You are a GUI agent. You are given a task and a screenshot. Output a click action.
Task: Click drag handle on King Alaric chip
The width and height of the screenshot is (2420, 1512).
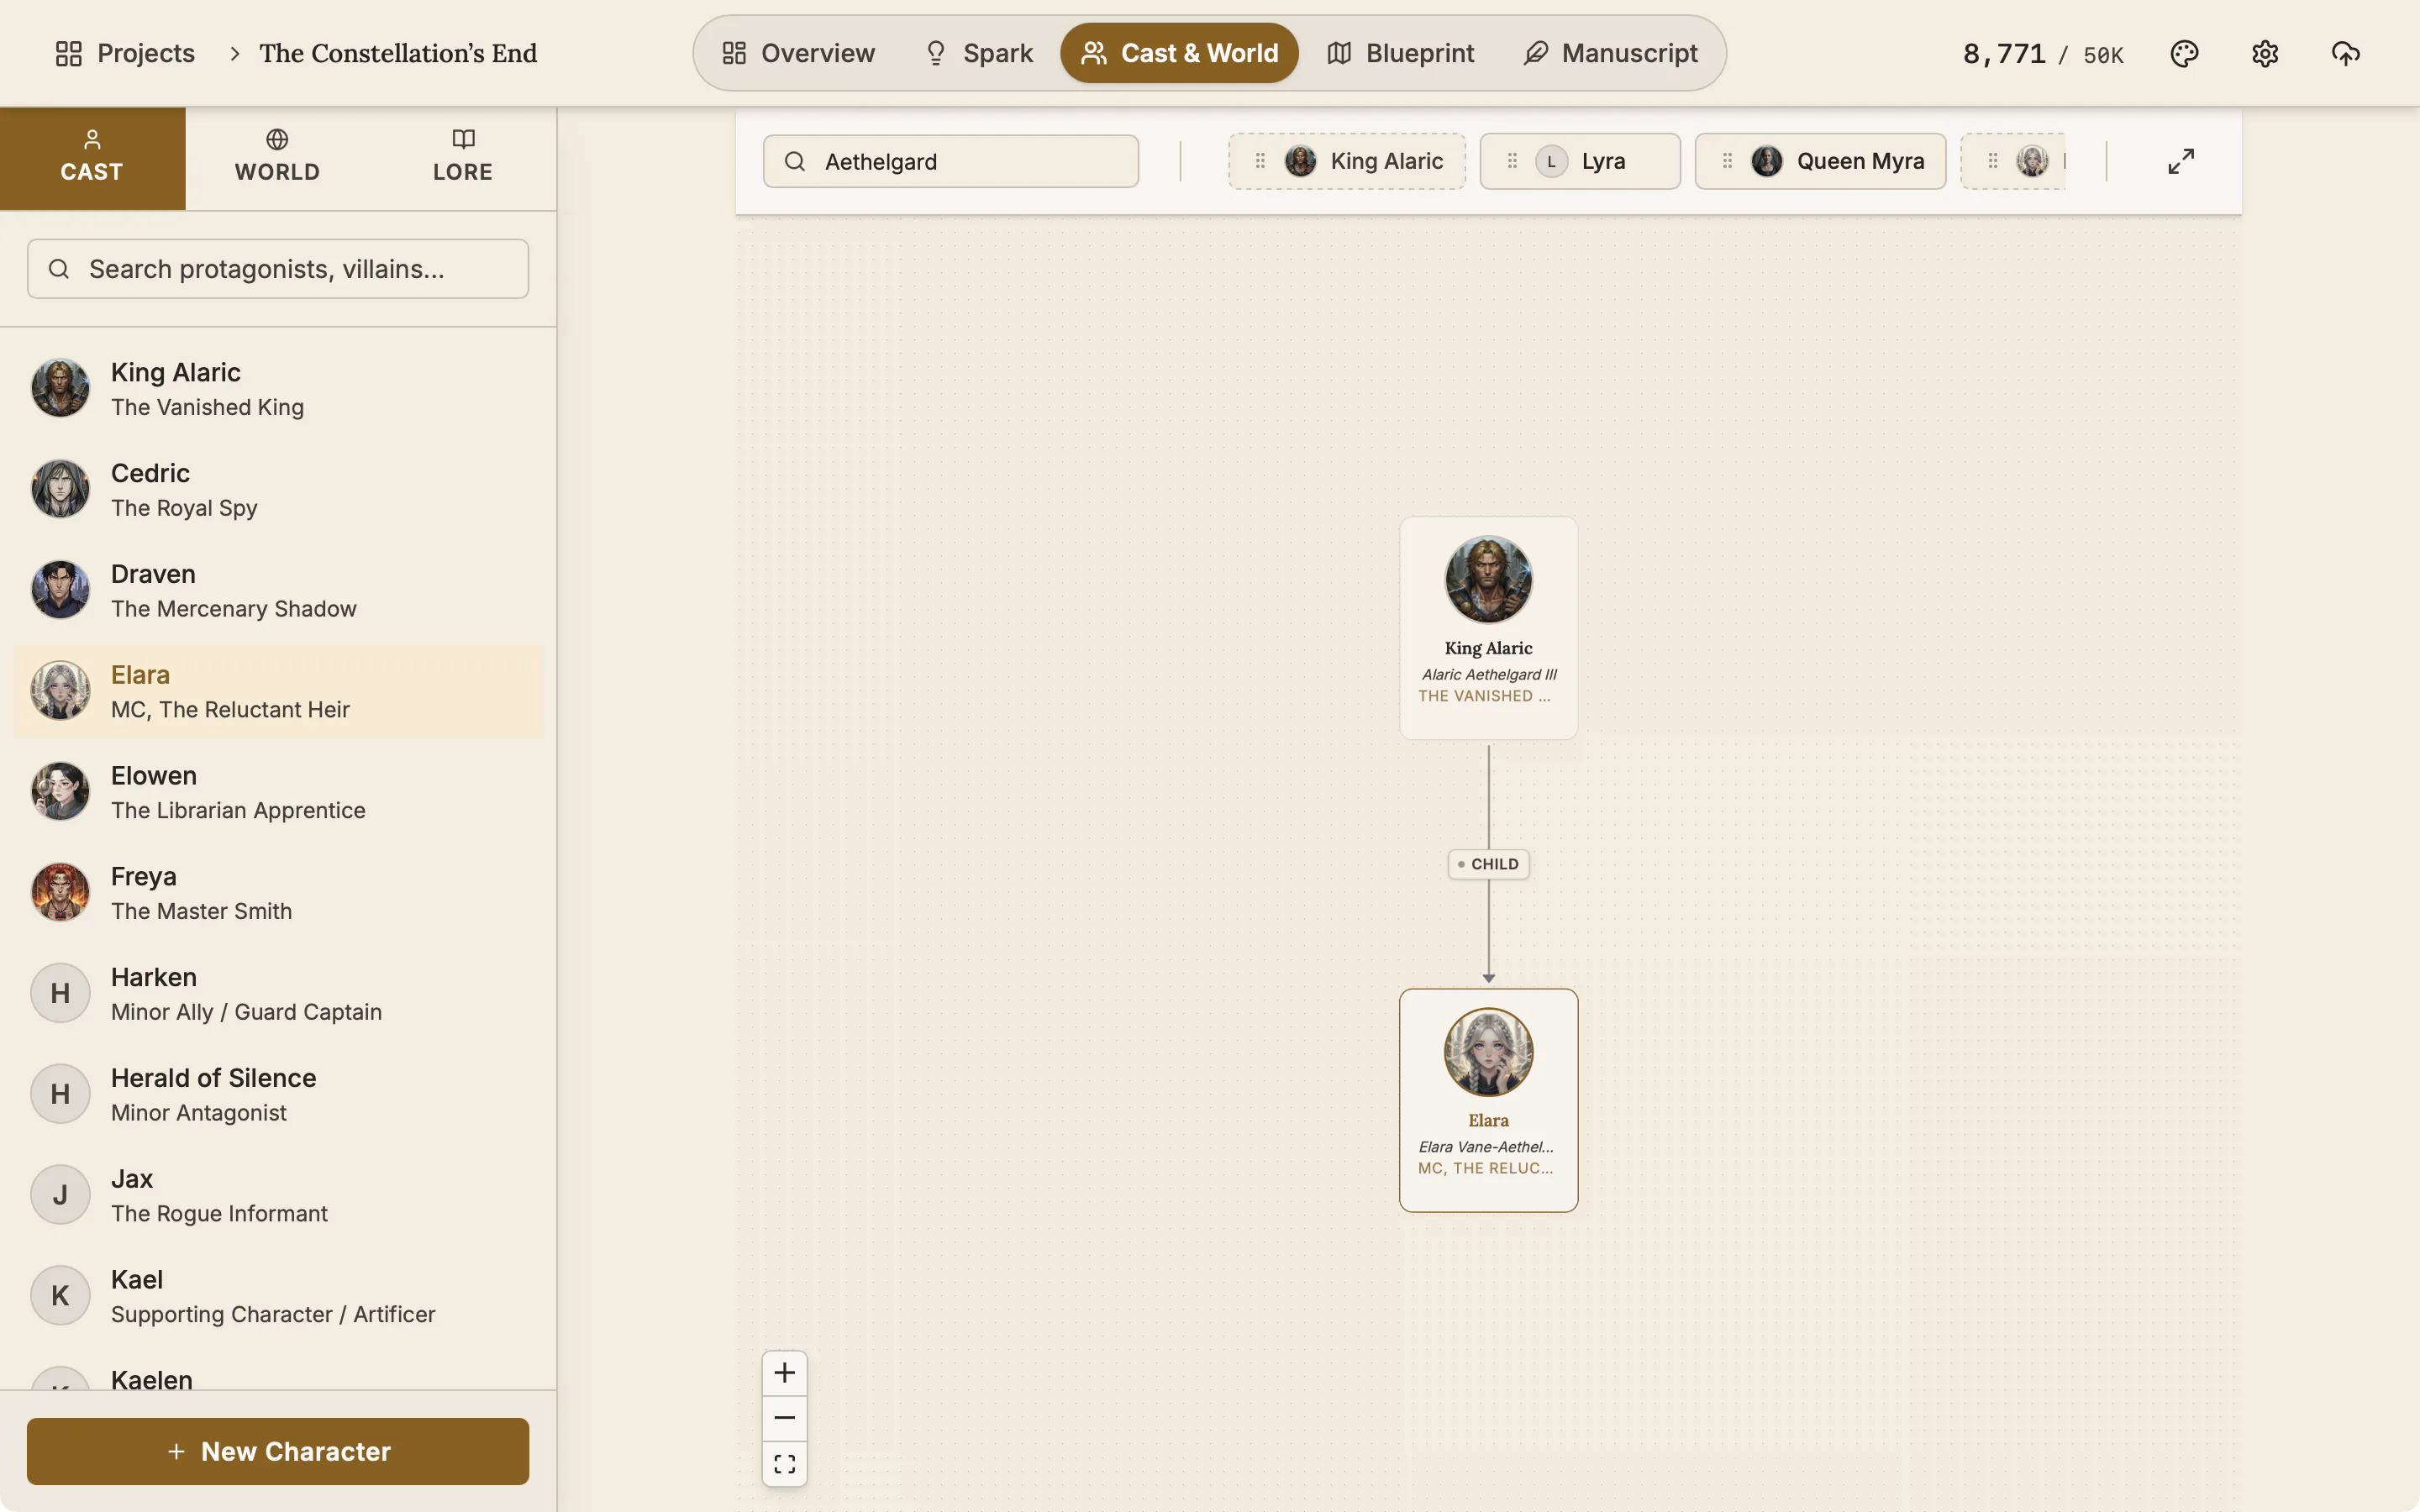[1260, 161]
